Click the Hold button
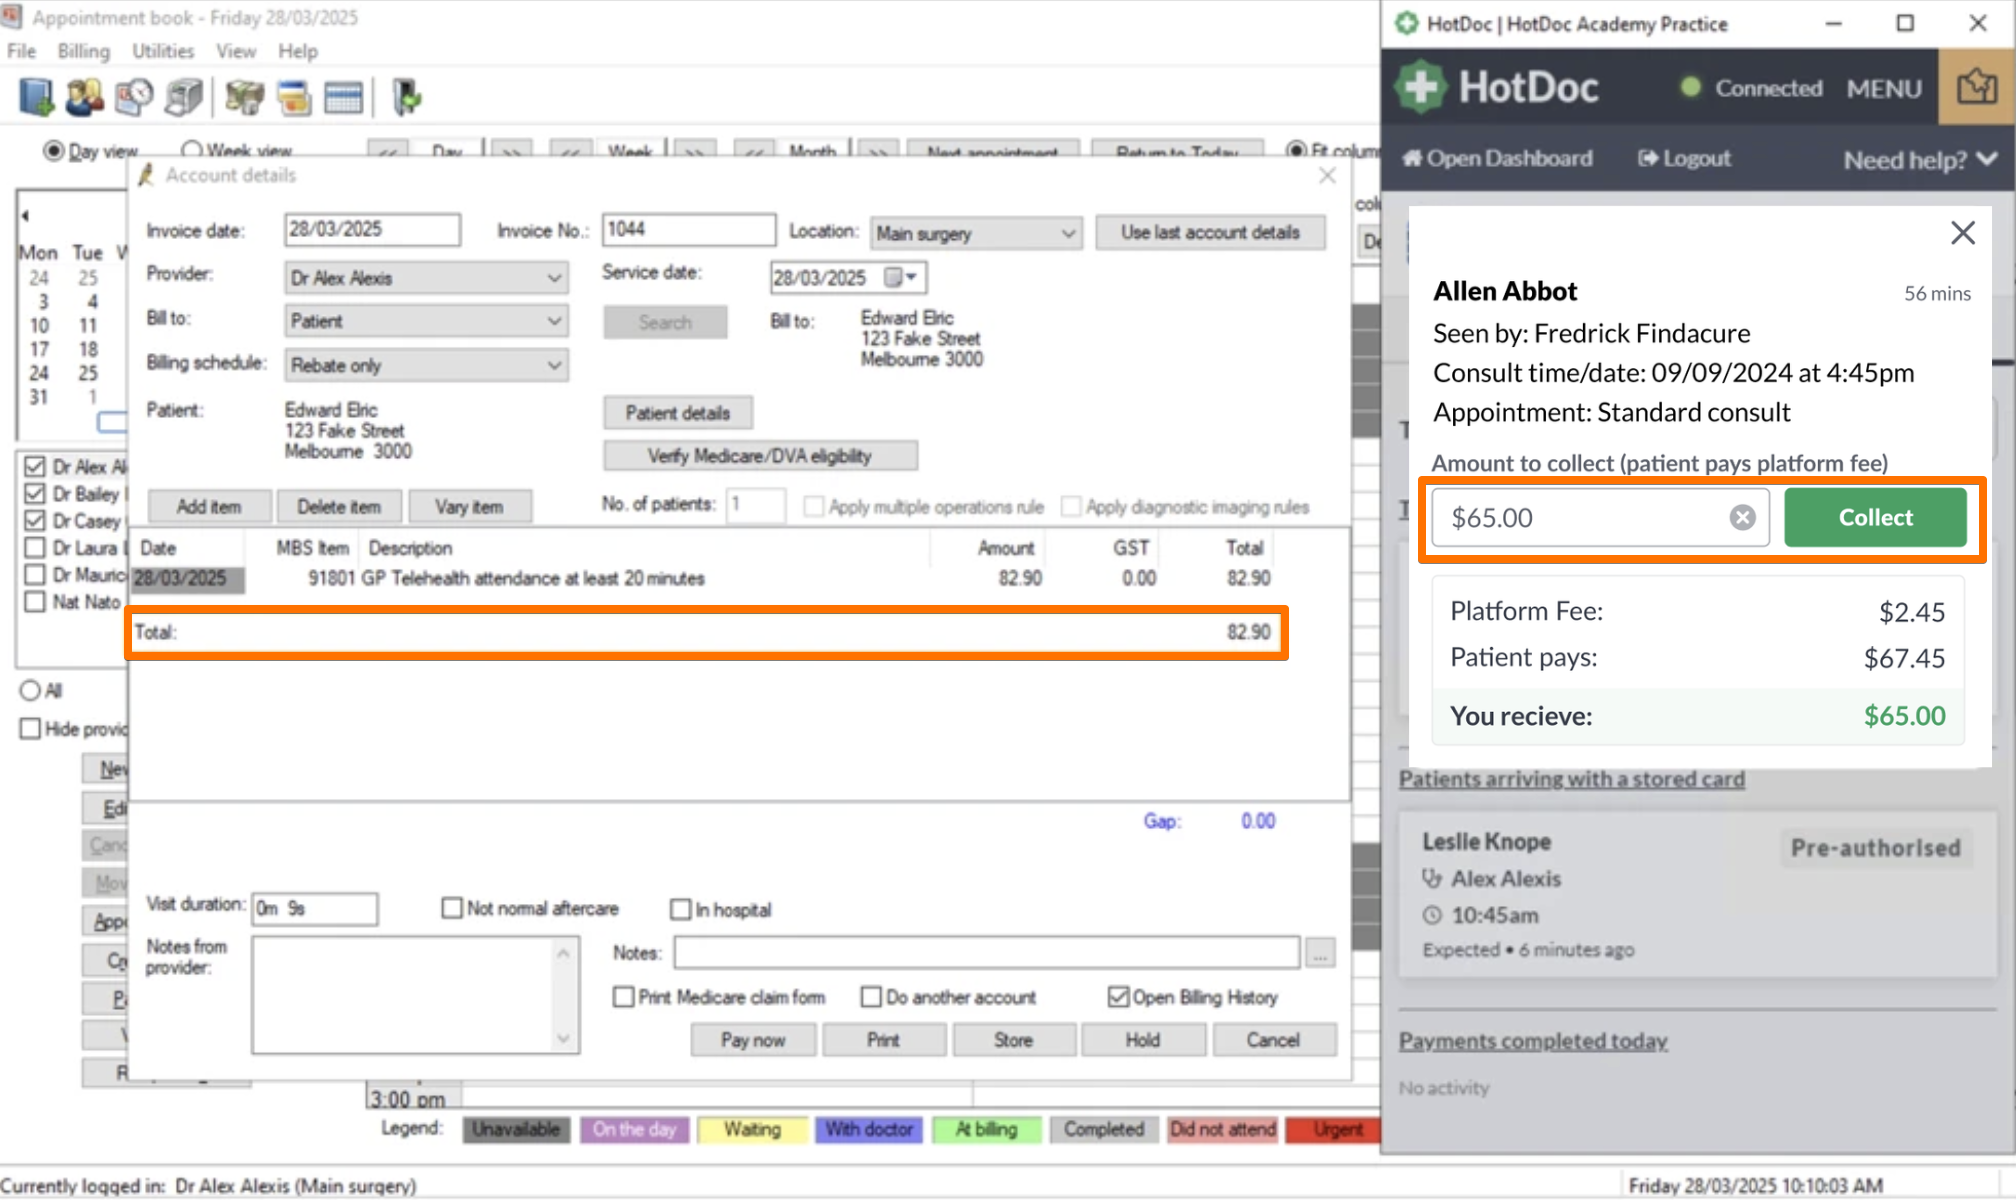Viewport: 2016px width, 1200px height. point(1143,1040)
